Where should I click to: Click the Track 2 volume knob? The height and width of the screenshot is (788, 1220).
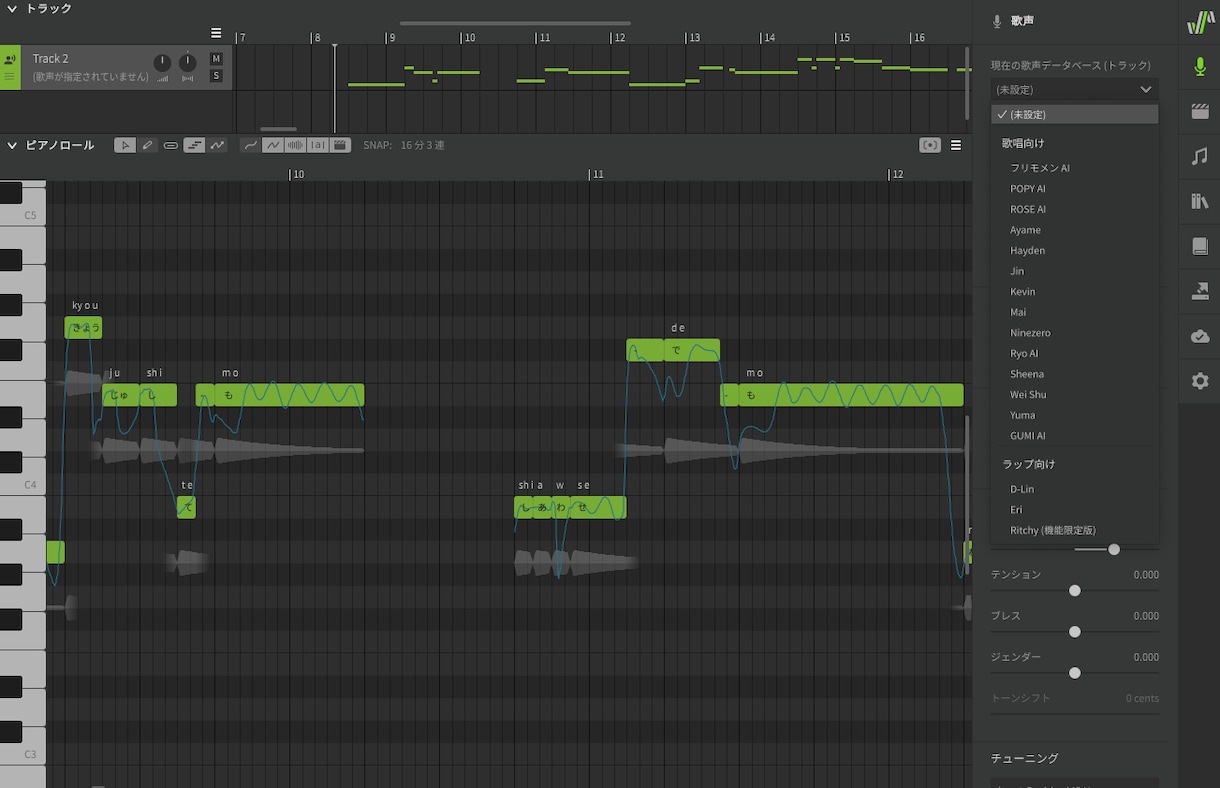tap(162, 63)
